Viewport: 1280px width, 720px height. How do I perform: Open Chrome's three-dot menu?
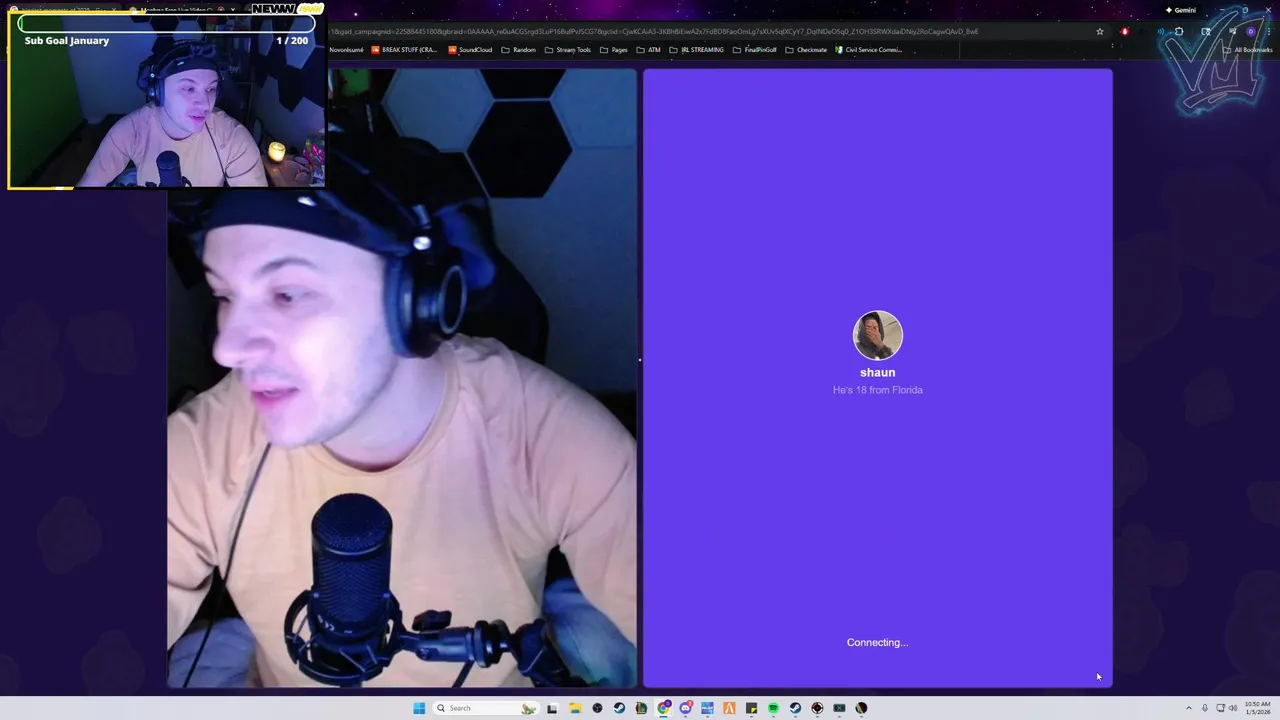pos(1269,31)
